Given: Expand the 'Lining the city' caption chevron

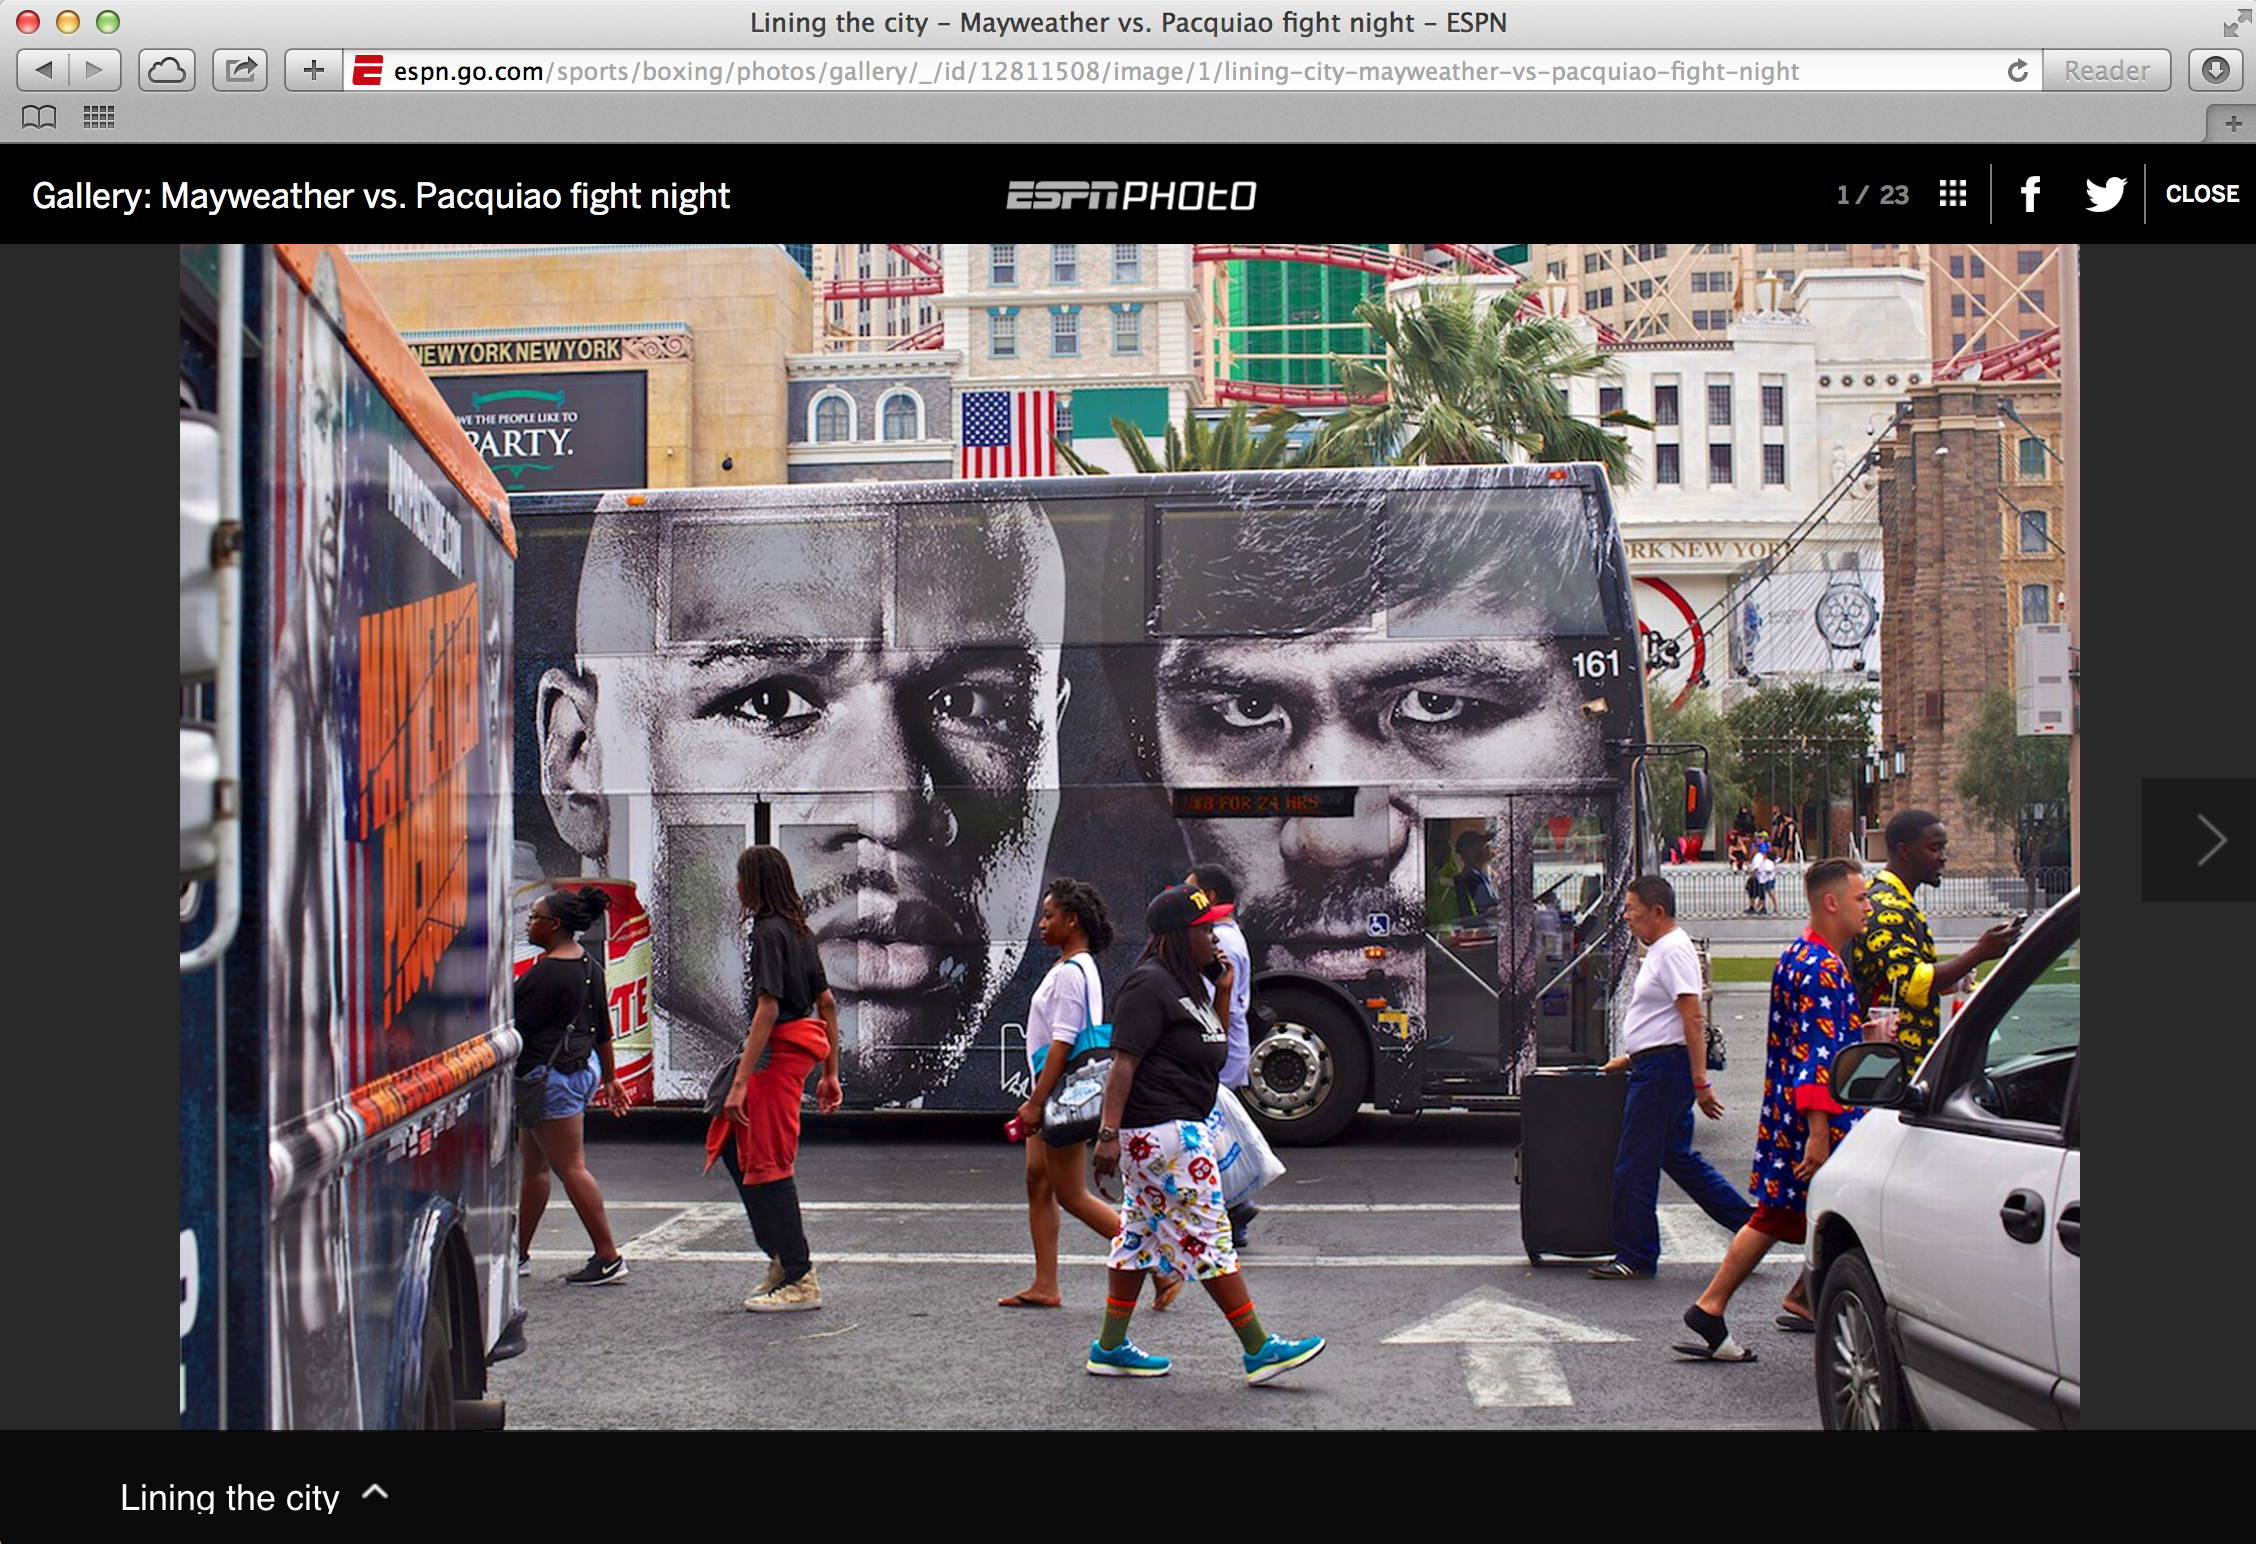Looking at the screenshot, I should (x=375, y=1493).
